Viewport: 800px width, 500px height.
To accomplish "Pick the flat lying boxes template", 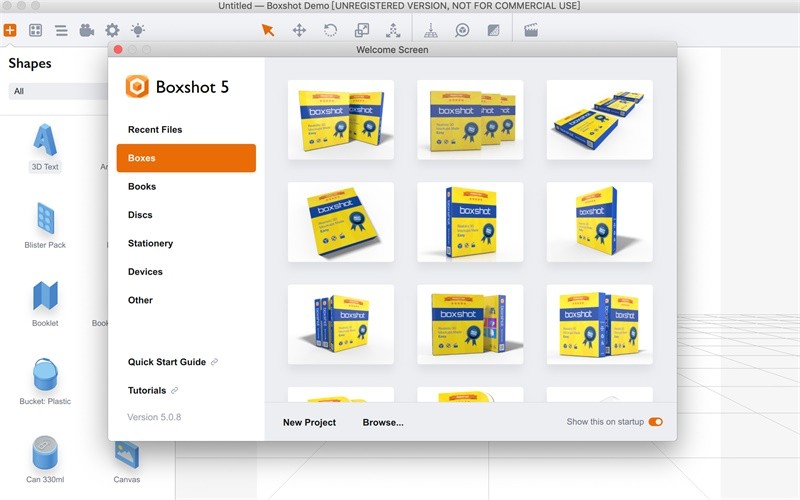I will pyautogui.click(x=599, y=120).
